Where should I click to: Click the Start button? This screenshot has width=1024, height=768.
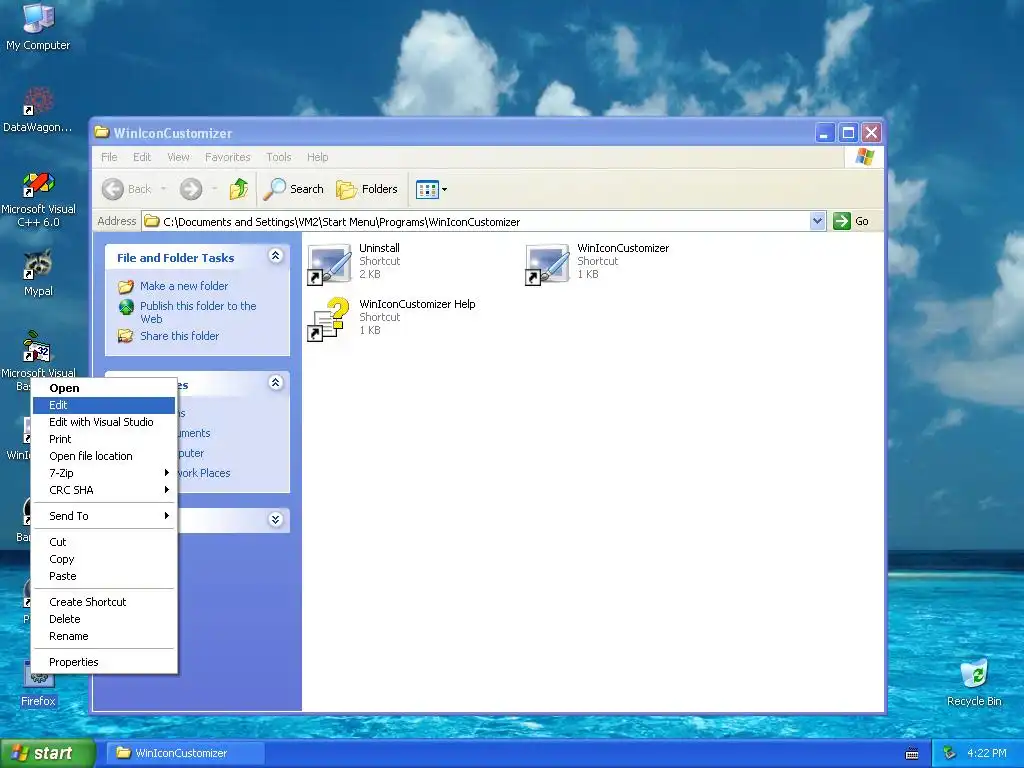pyautogui.click(x=48, y=753)
